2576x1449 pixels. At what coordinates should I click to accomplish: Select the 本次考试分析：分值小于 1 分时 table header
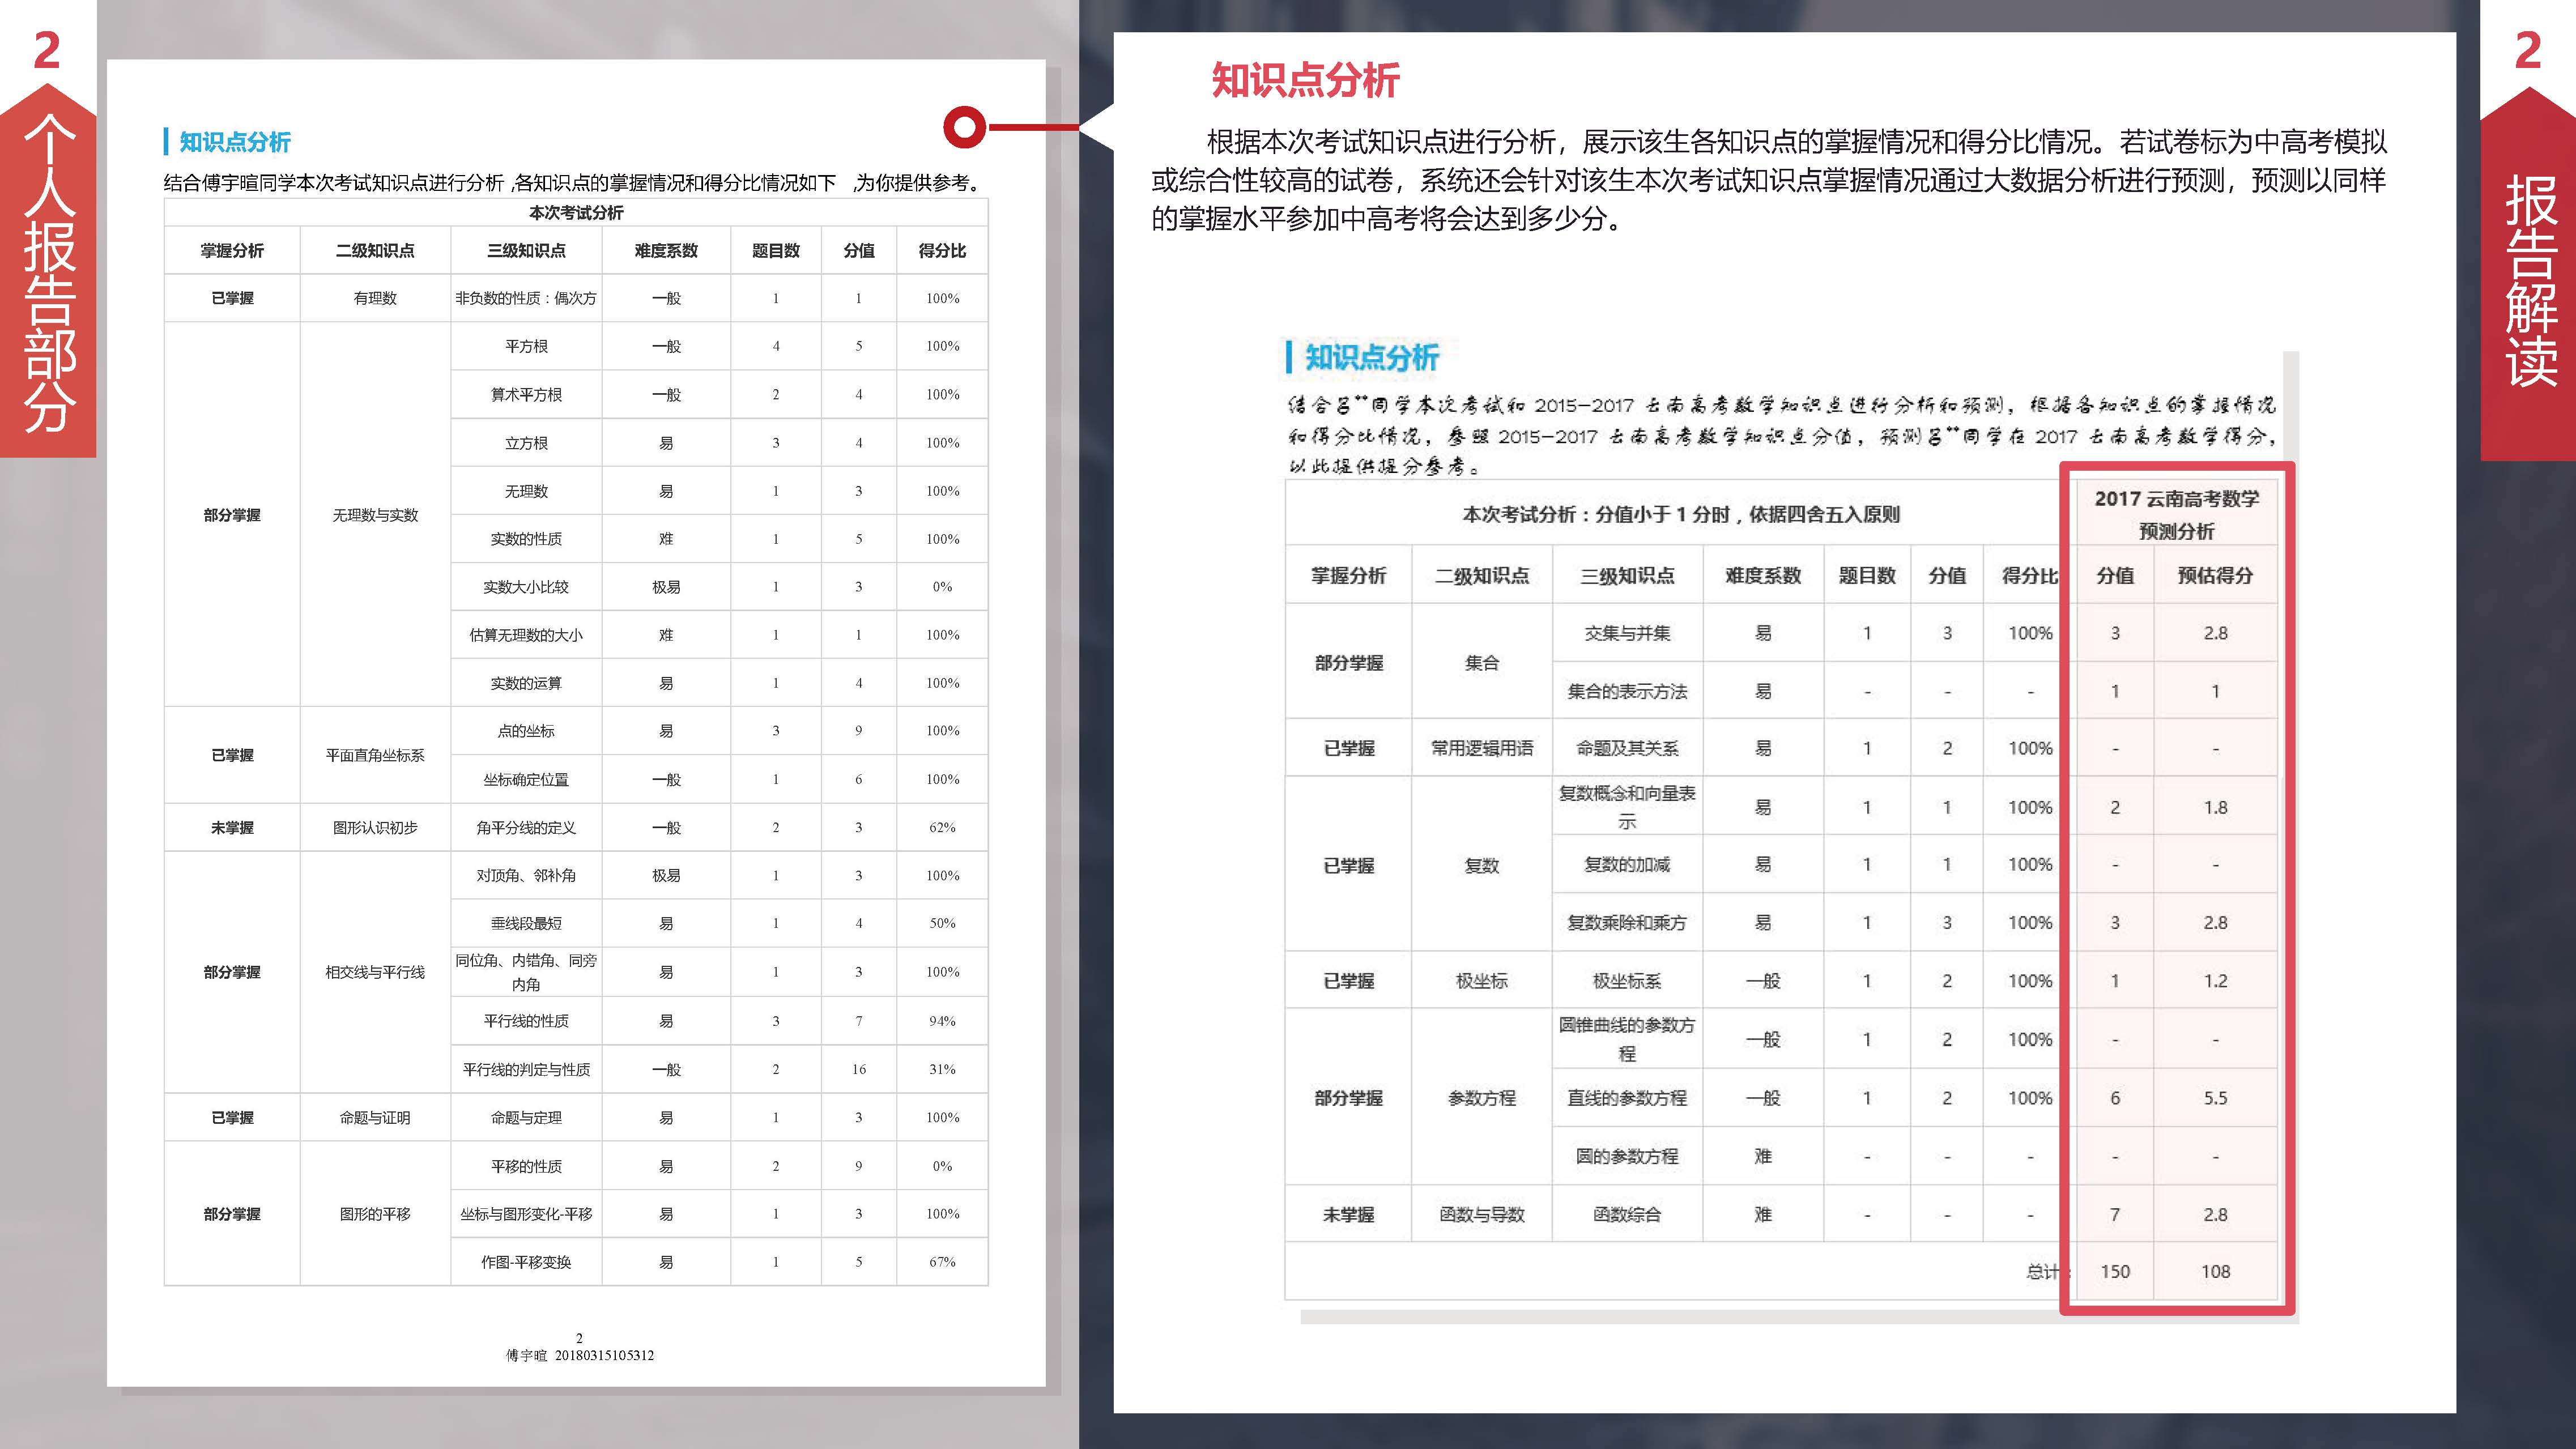click(1681, 514)
